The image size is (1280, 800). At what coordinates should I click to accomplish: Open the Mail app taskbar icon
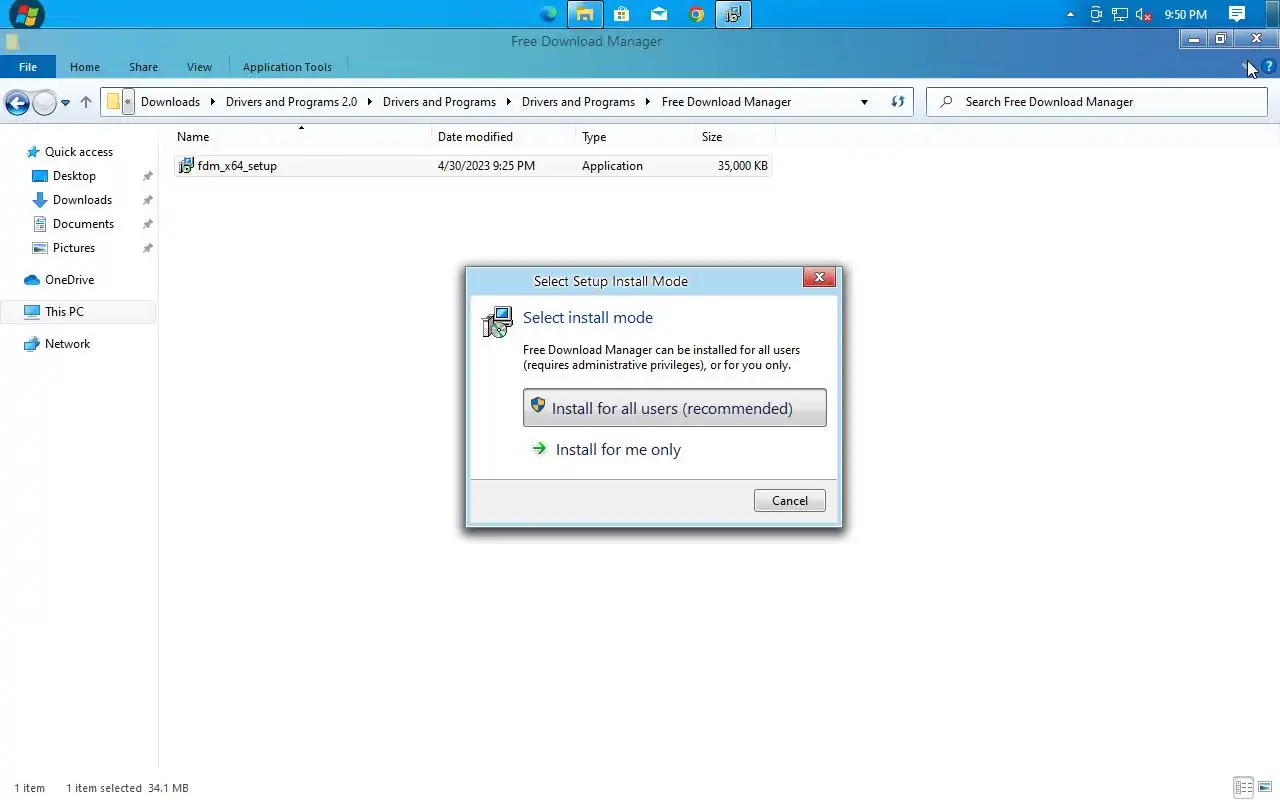(659, 14)
